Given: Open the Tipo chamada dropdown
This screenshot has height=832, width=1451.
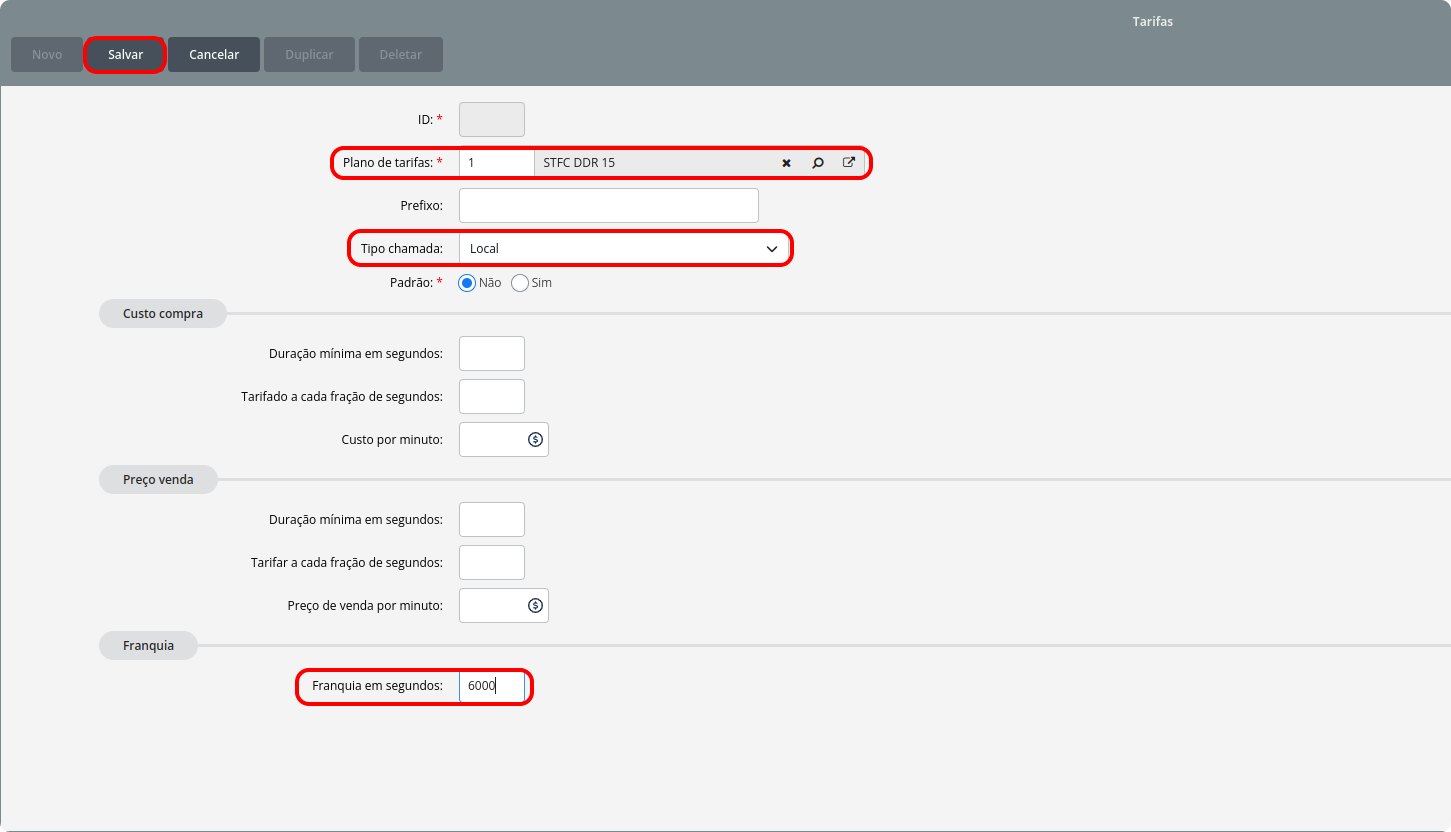Looking at the screenshot, I should tap(624, 248).
